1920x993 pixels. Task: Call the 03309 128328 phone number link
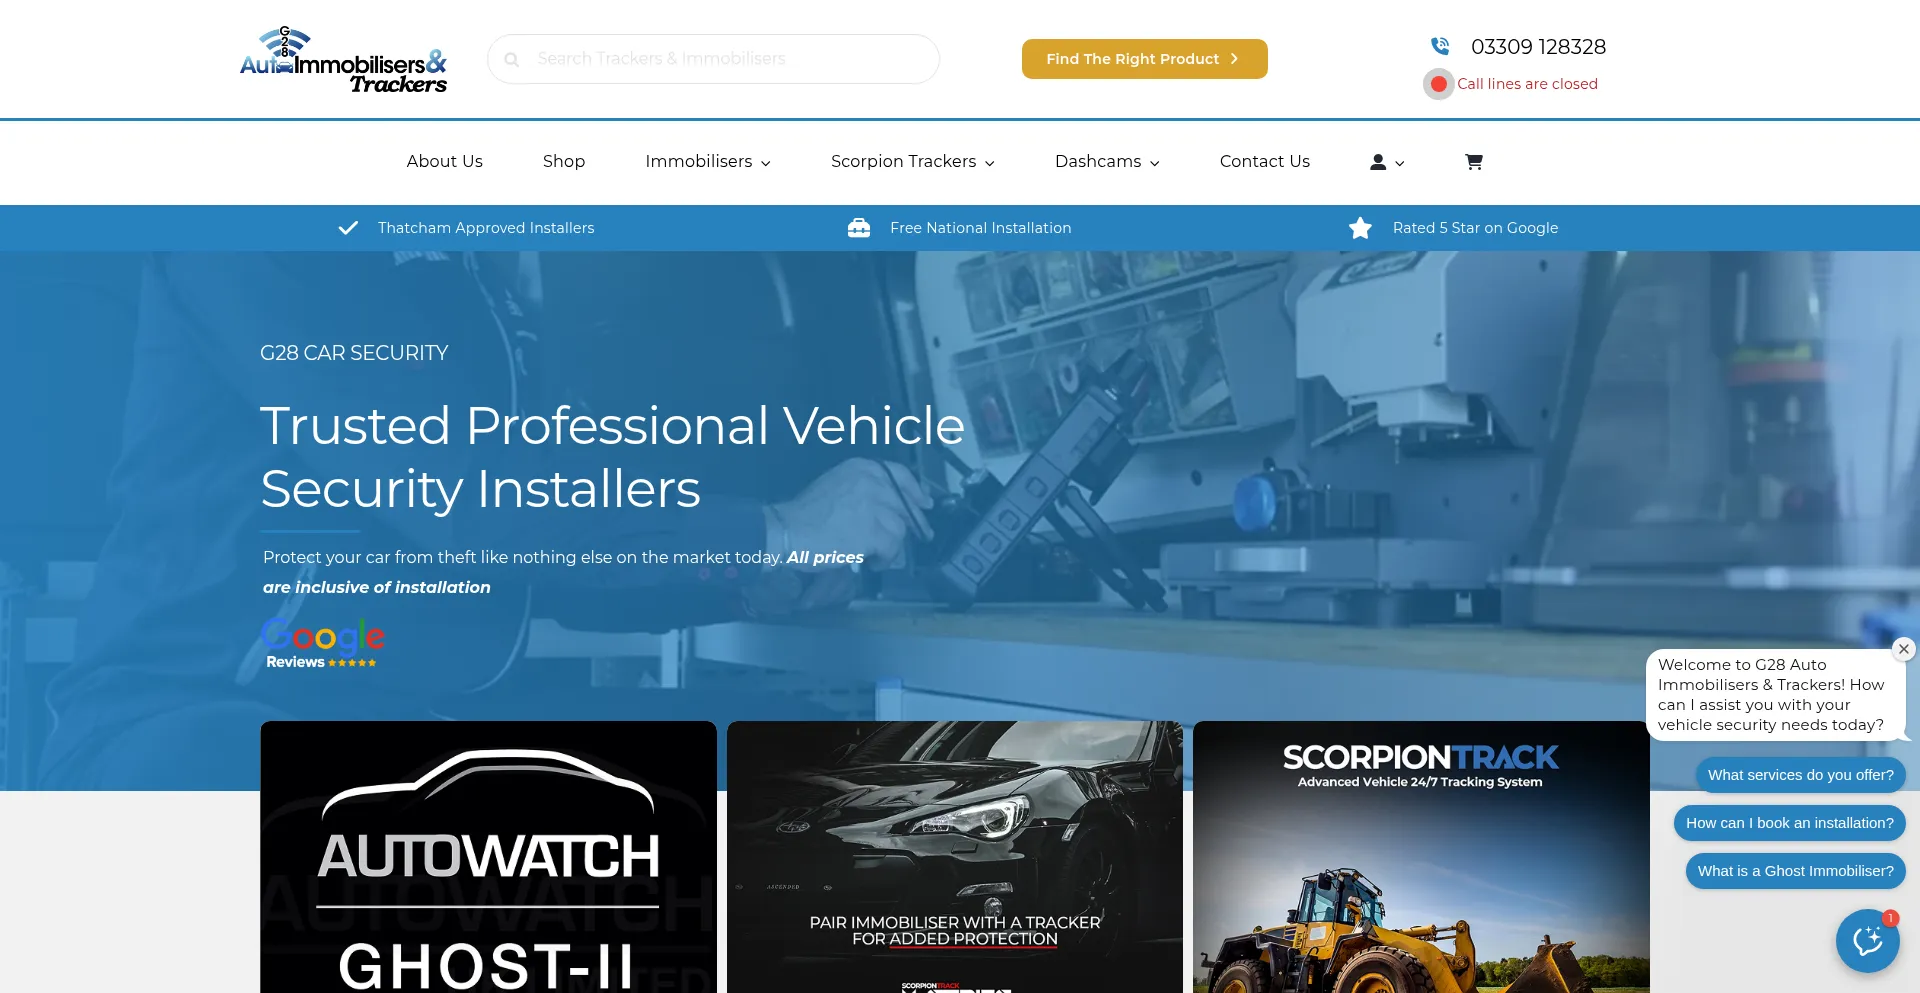pos(1538,47)
